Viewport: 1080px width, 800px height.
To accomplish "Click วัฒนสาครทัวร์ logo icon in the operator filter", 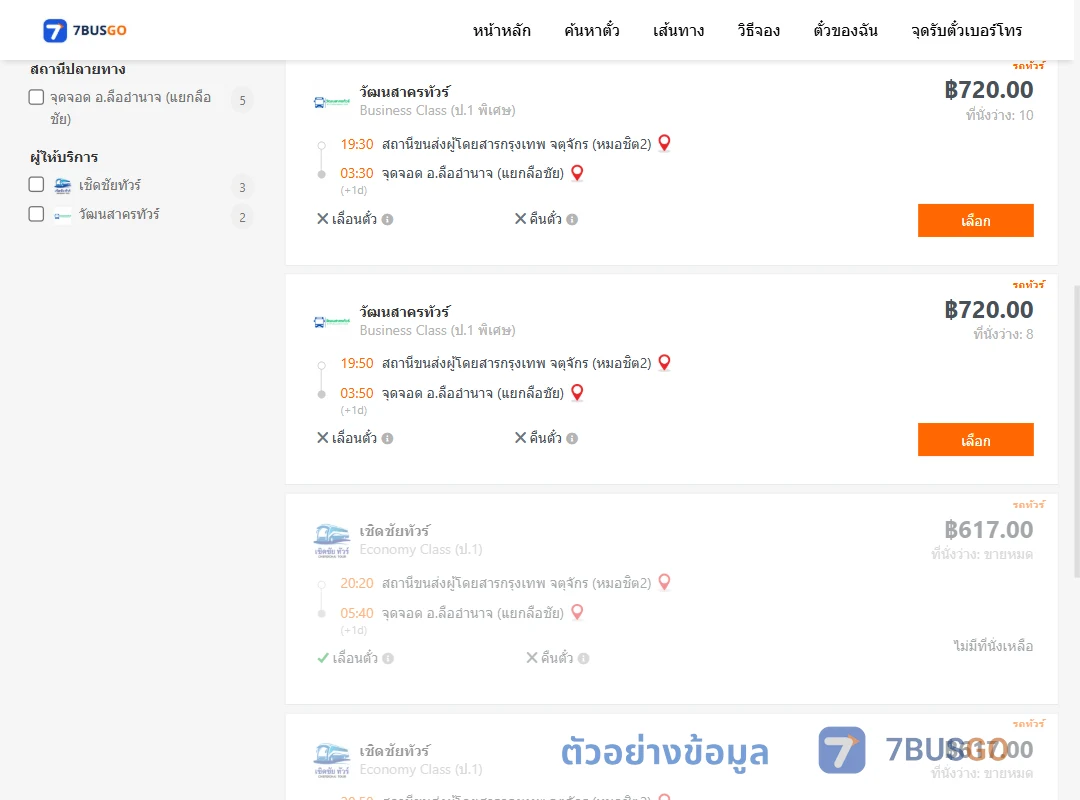I will pyautogui.click(x=63, y=216).
